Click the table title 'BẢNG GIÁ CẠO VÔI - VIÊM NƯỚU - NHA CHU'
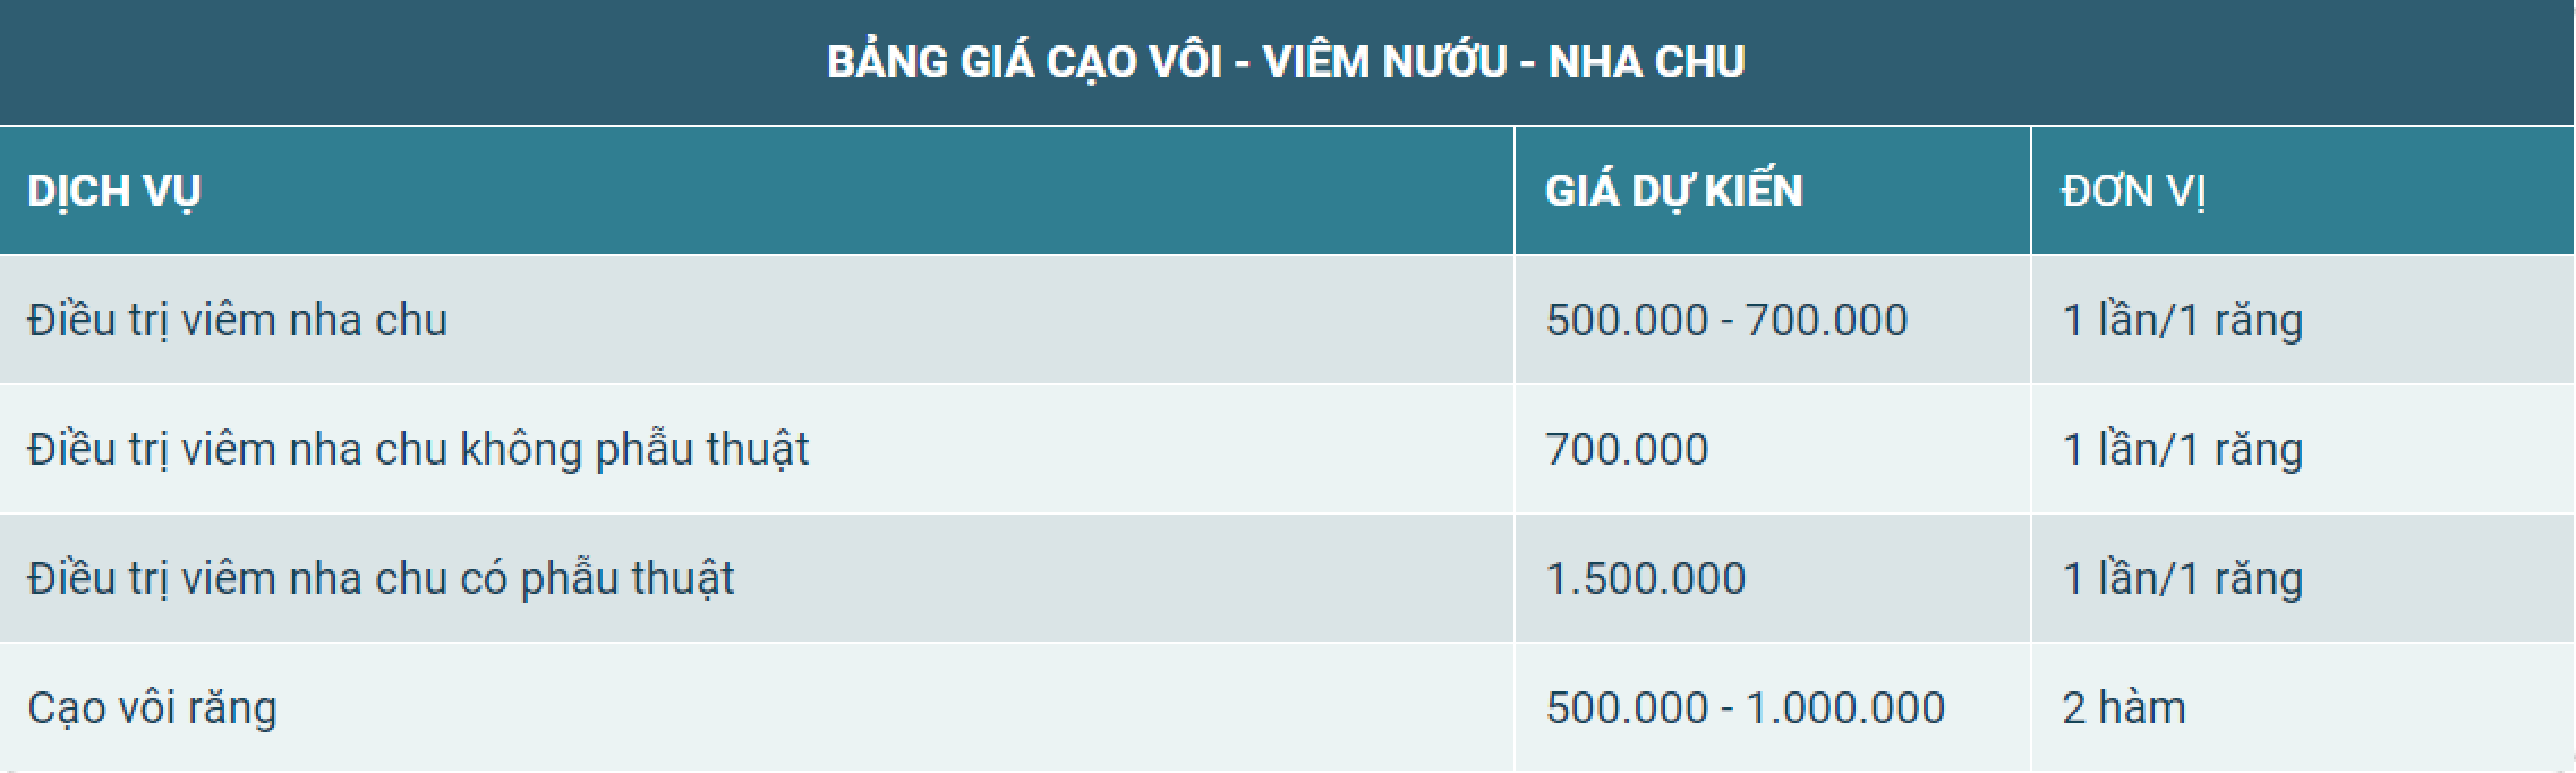 (x=1286, y=62)
